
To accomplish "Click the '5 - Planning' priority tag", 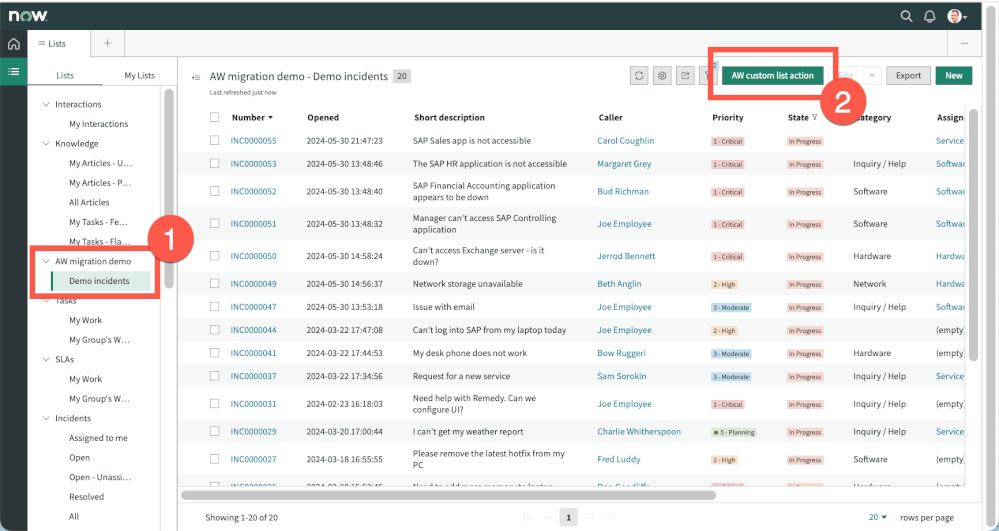I will point(734,432).
